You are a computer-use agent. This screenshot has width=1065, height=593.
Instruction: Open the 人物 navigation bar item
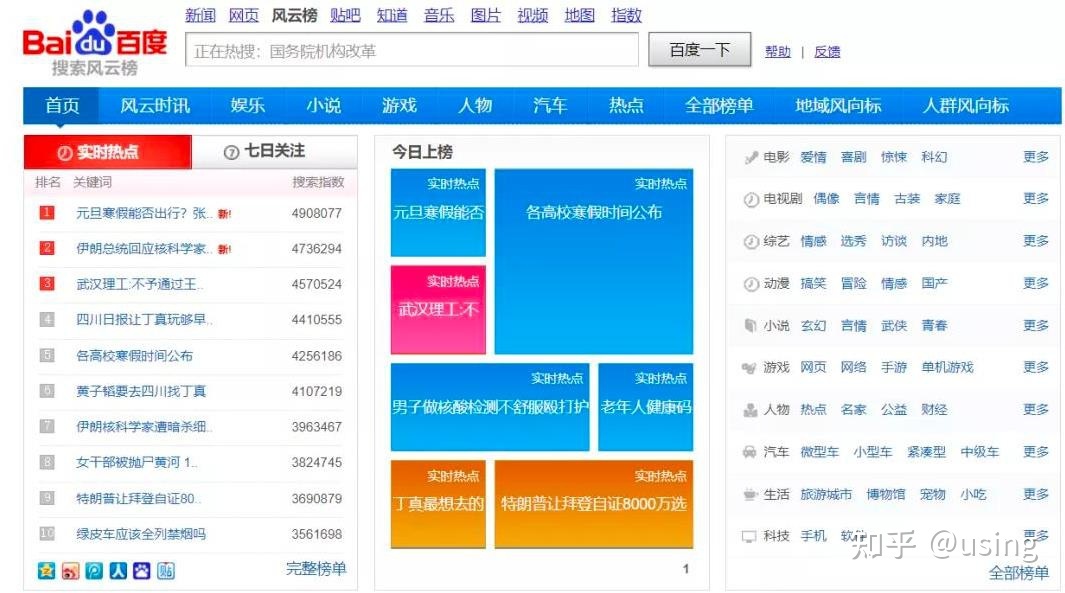click(475, 106)
